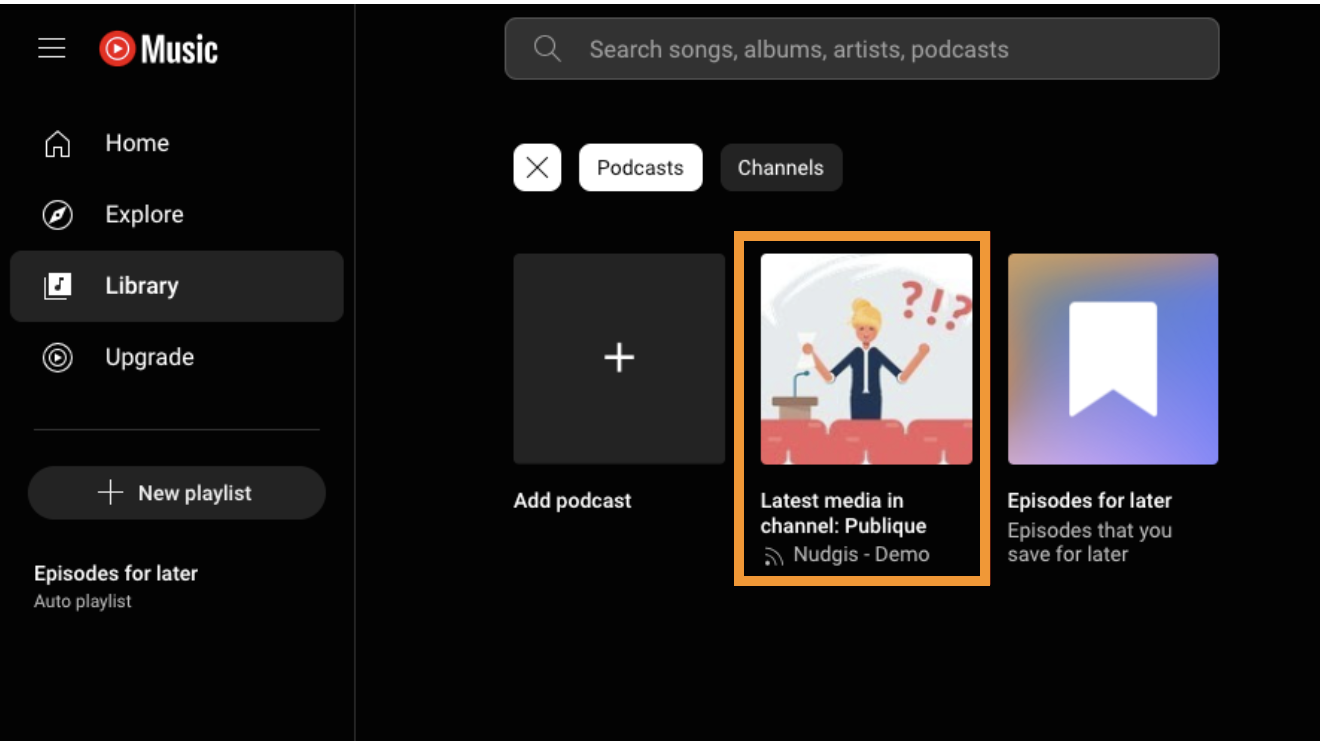The height and width of the screenshot is (741, 1320).
Task: Open Upgrade in sidebar
Action: [x=177, y=357]
